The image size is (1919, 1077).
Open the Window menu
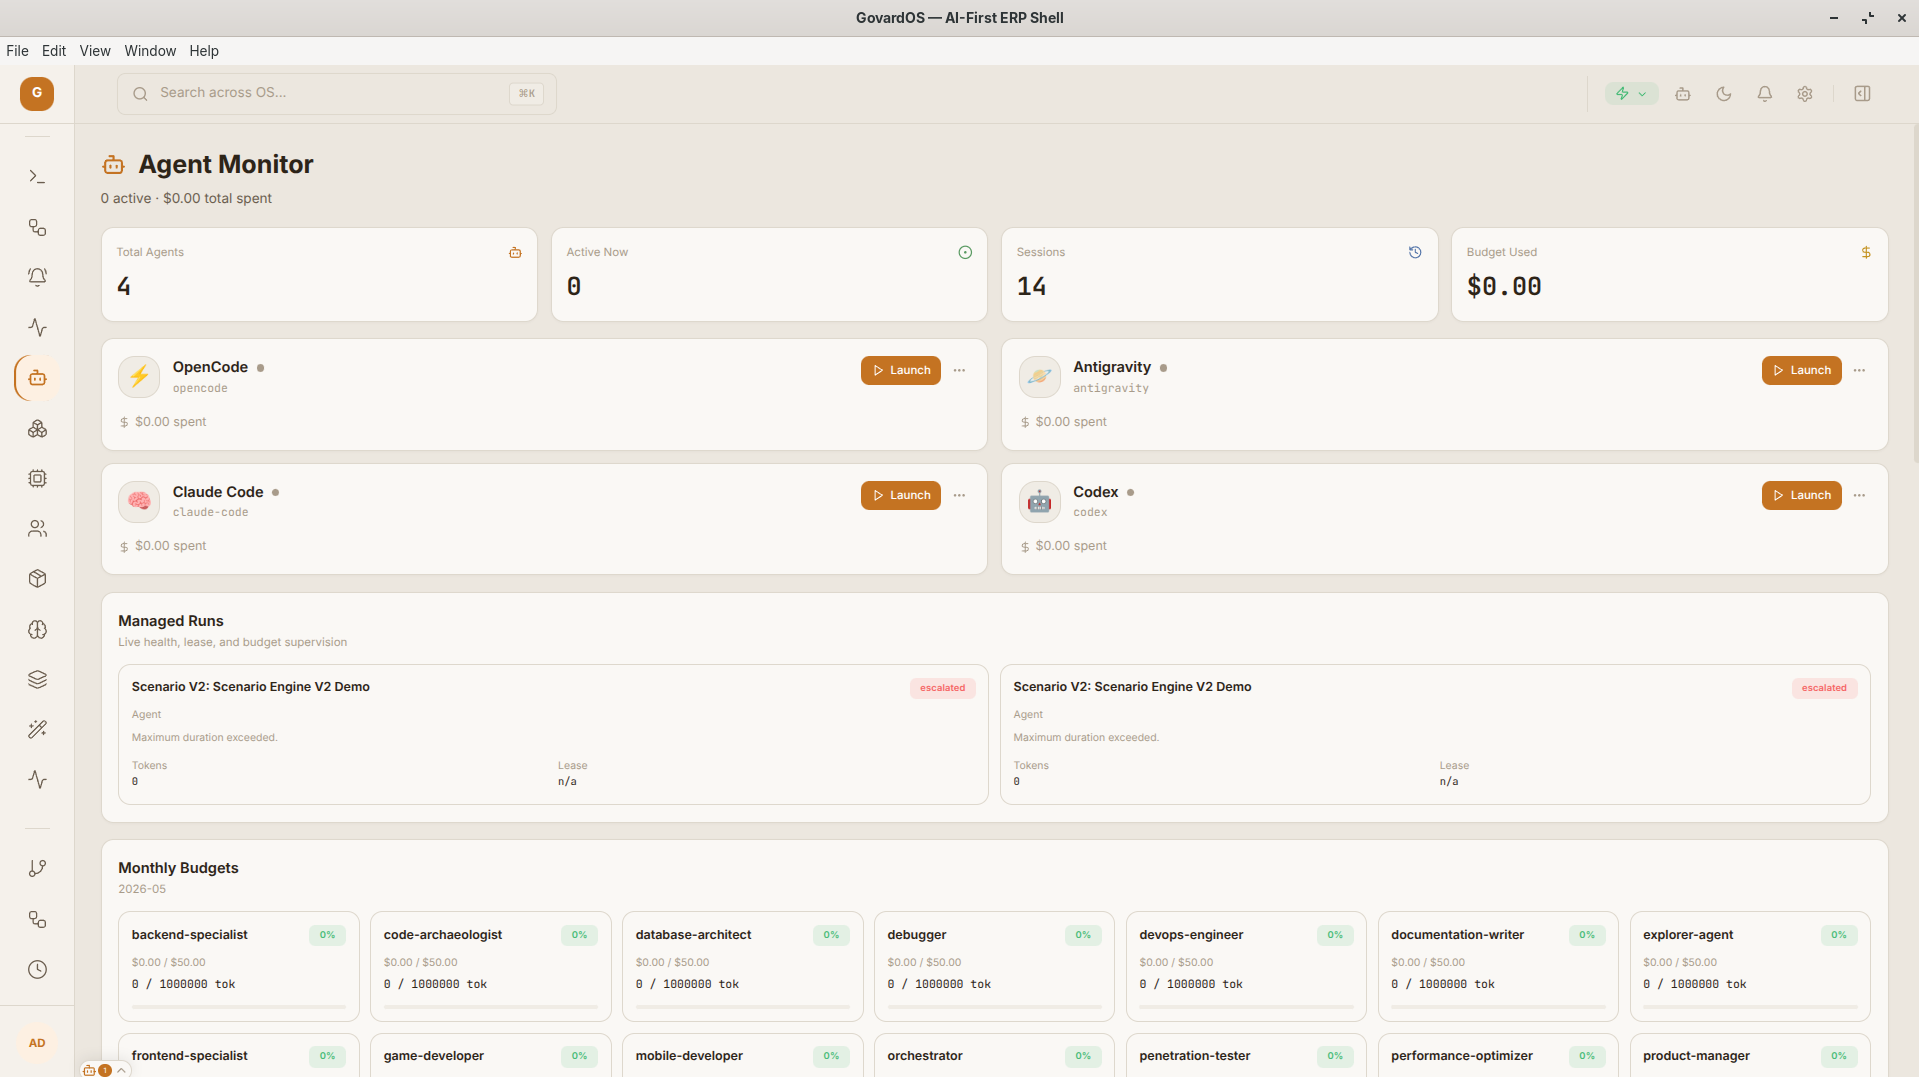click(x=150, y=51)
